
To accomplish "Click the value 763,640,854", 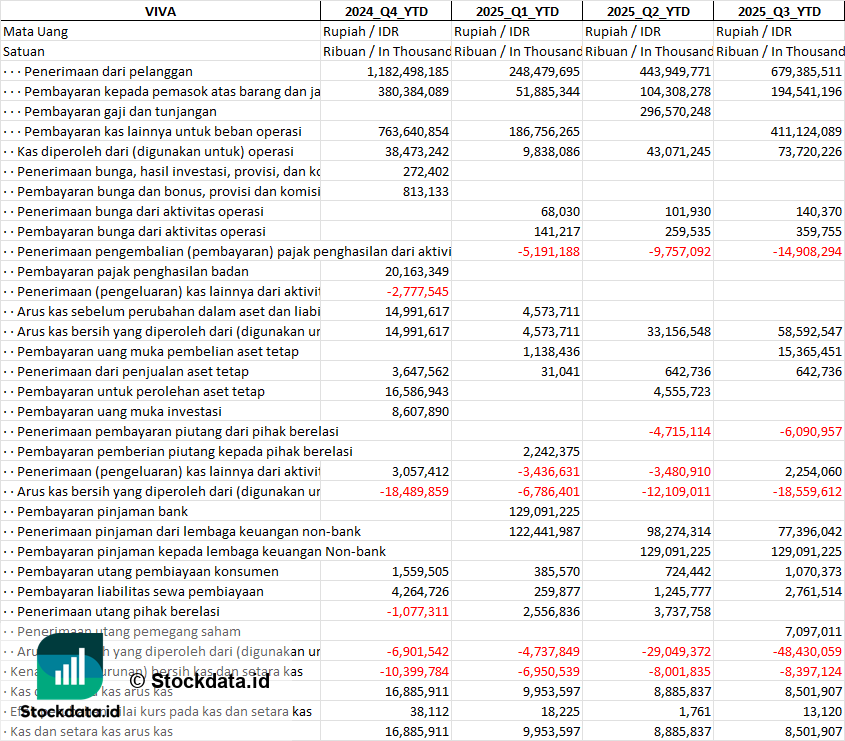I will 413,131.
